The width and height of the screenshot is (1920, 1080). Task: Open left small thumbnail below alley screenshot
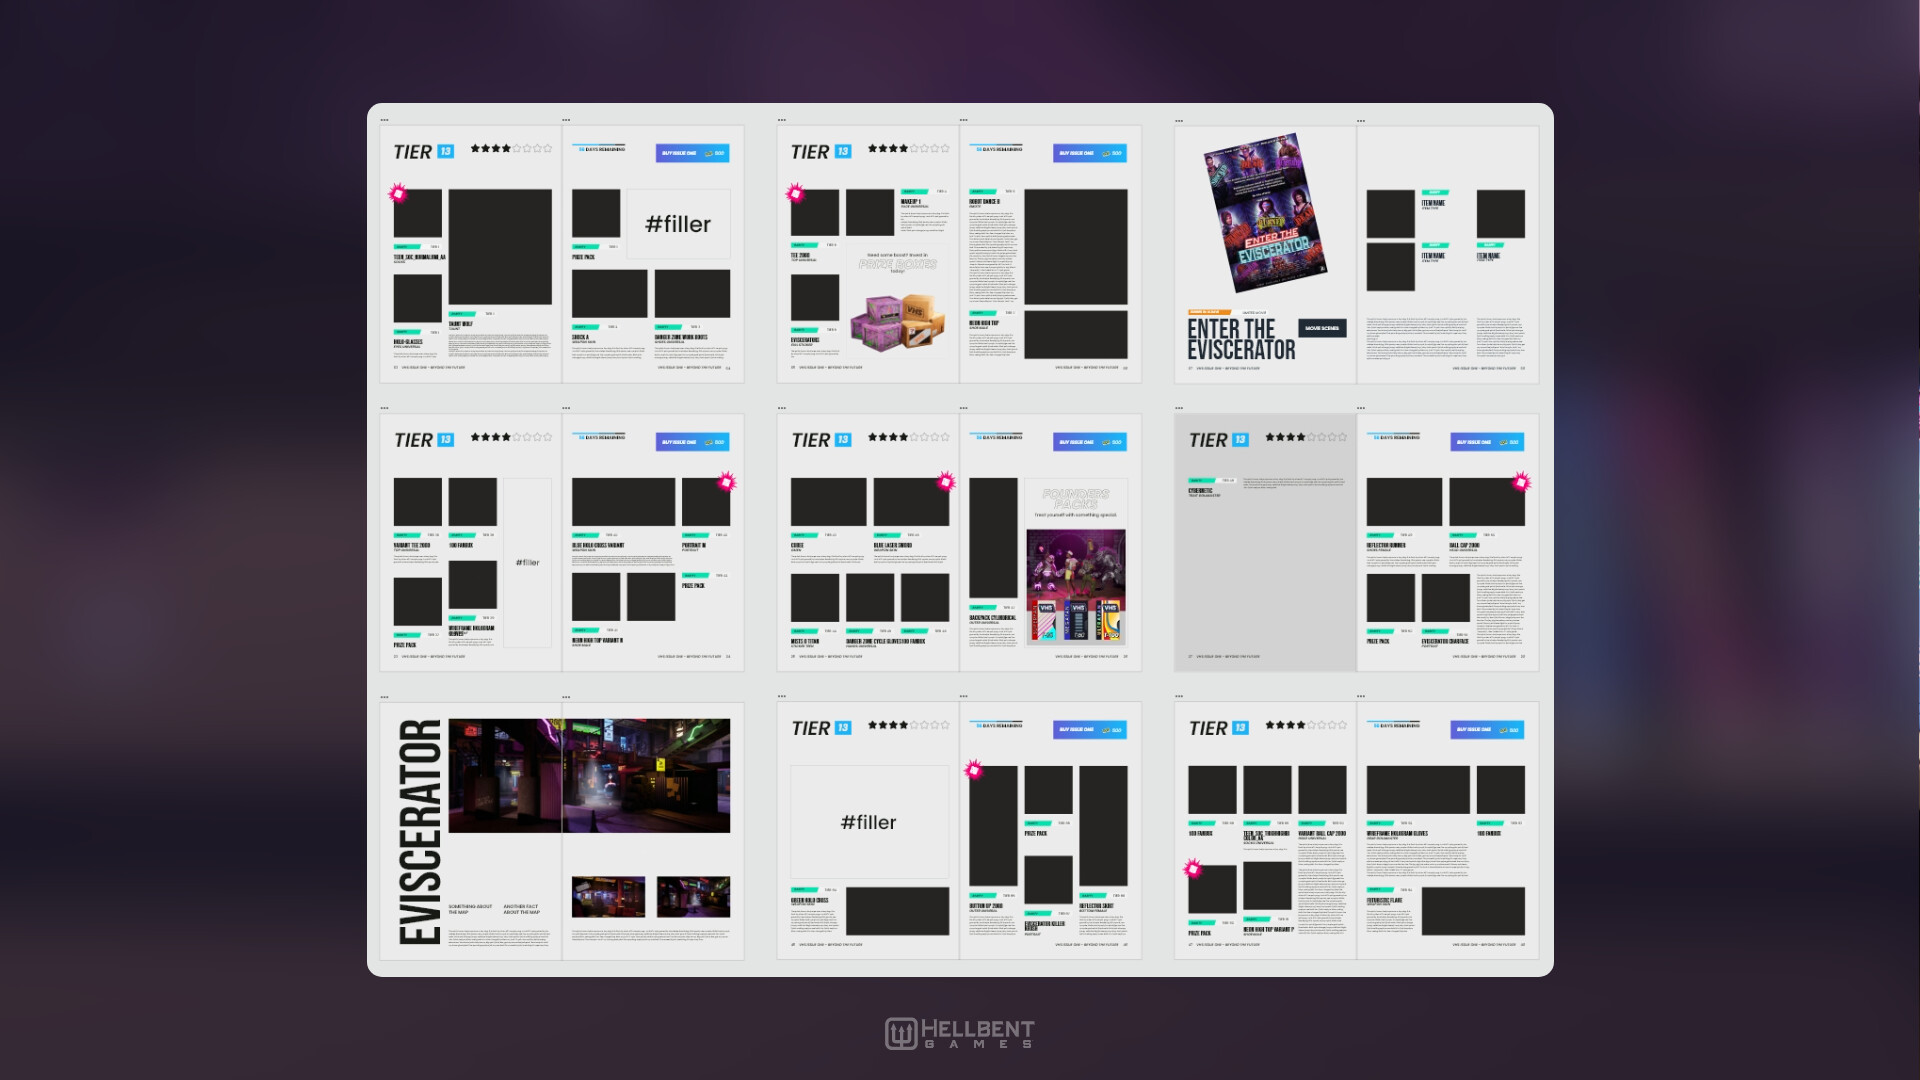608,896
